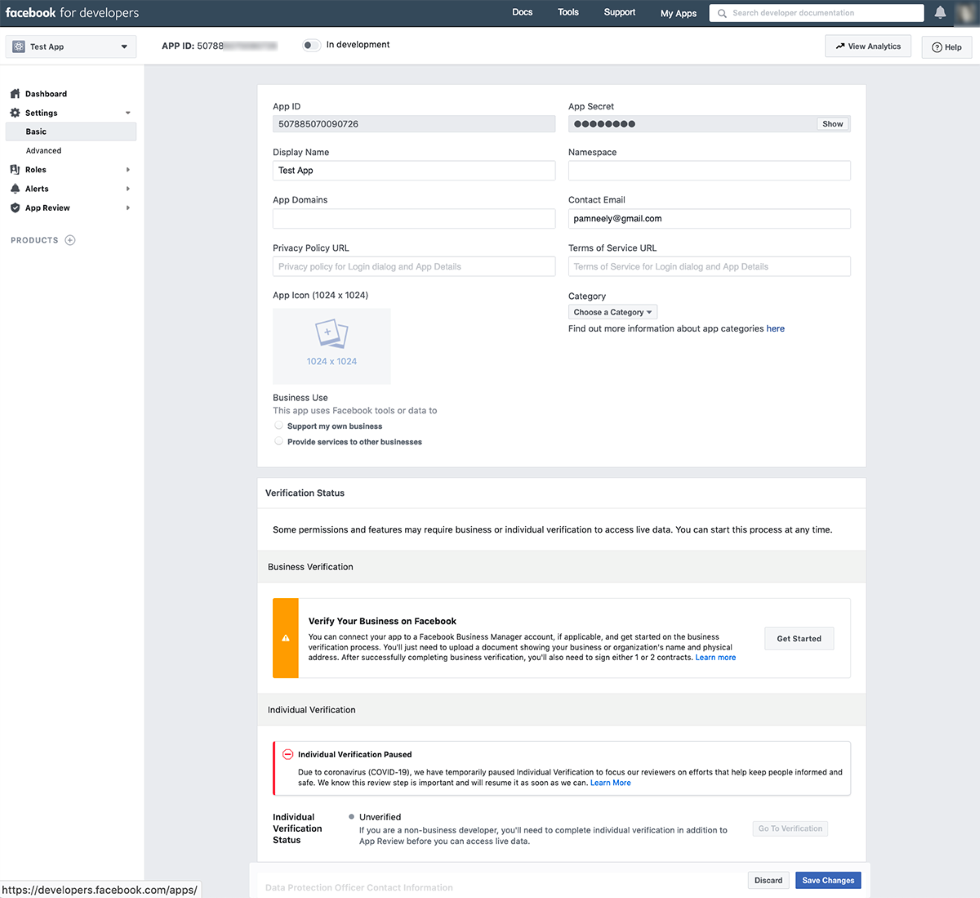The image size is (980, 898).
Task: Expand the Alerts submenu arrow
Action: (128, 189)
